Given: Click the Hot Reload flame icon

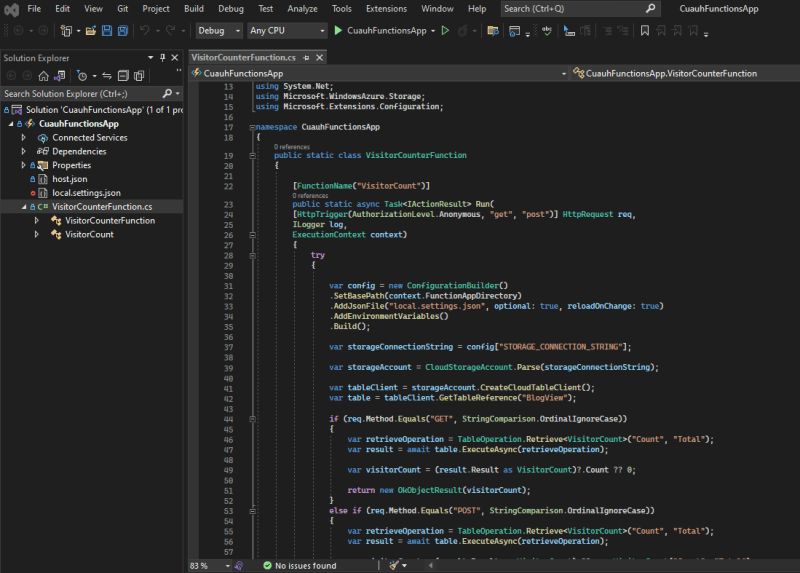Looking at the screenshot, I should click(x=462, y=31).
